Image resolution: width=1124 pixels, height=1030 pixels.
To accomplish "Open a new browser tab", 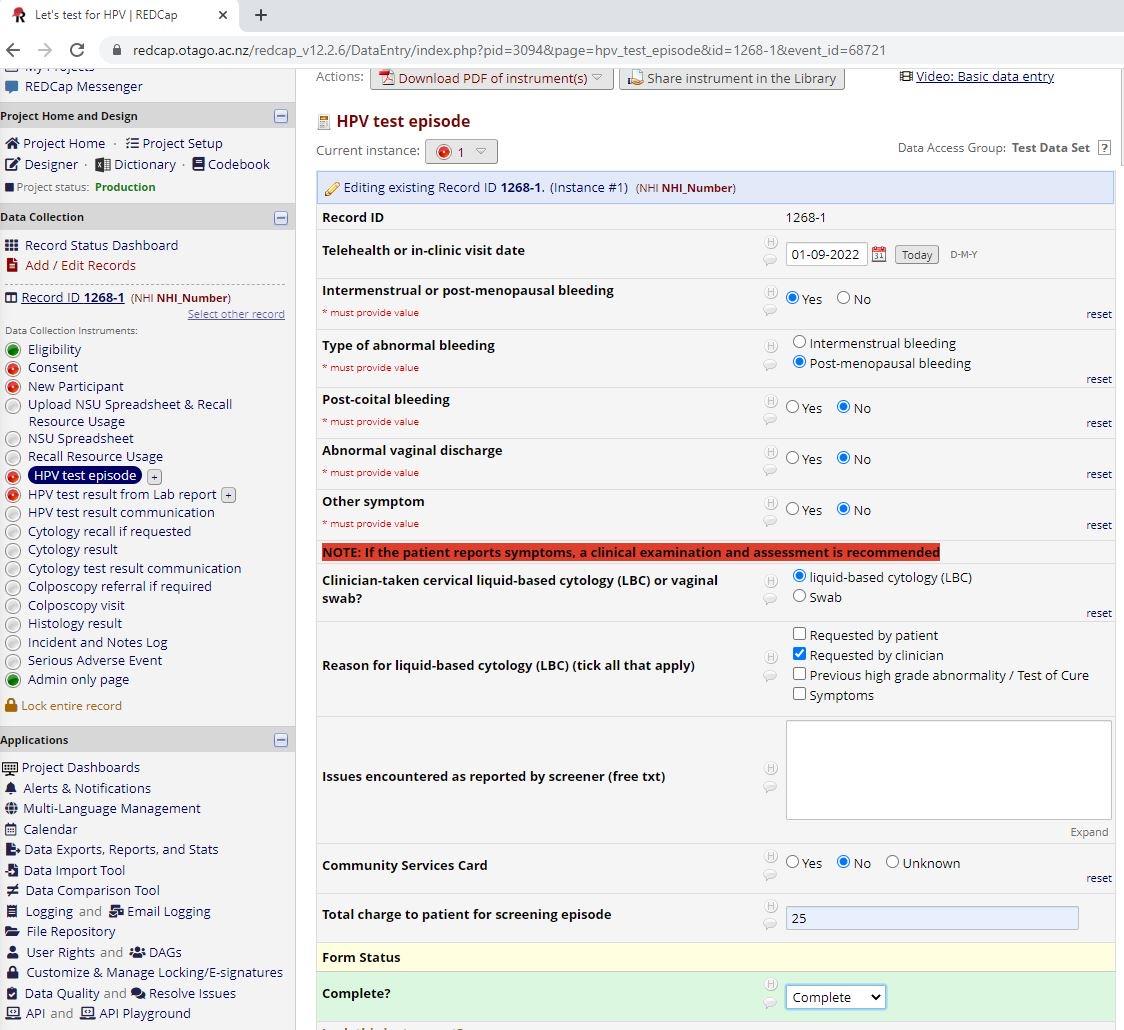I will pyautogui.click(x=261, y=15).
